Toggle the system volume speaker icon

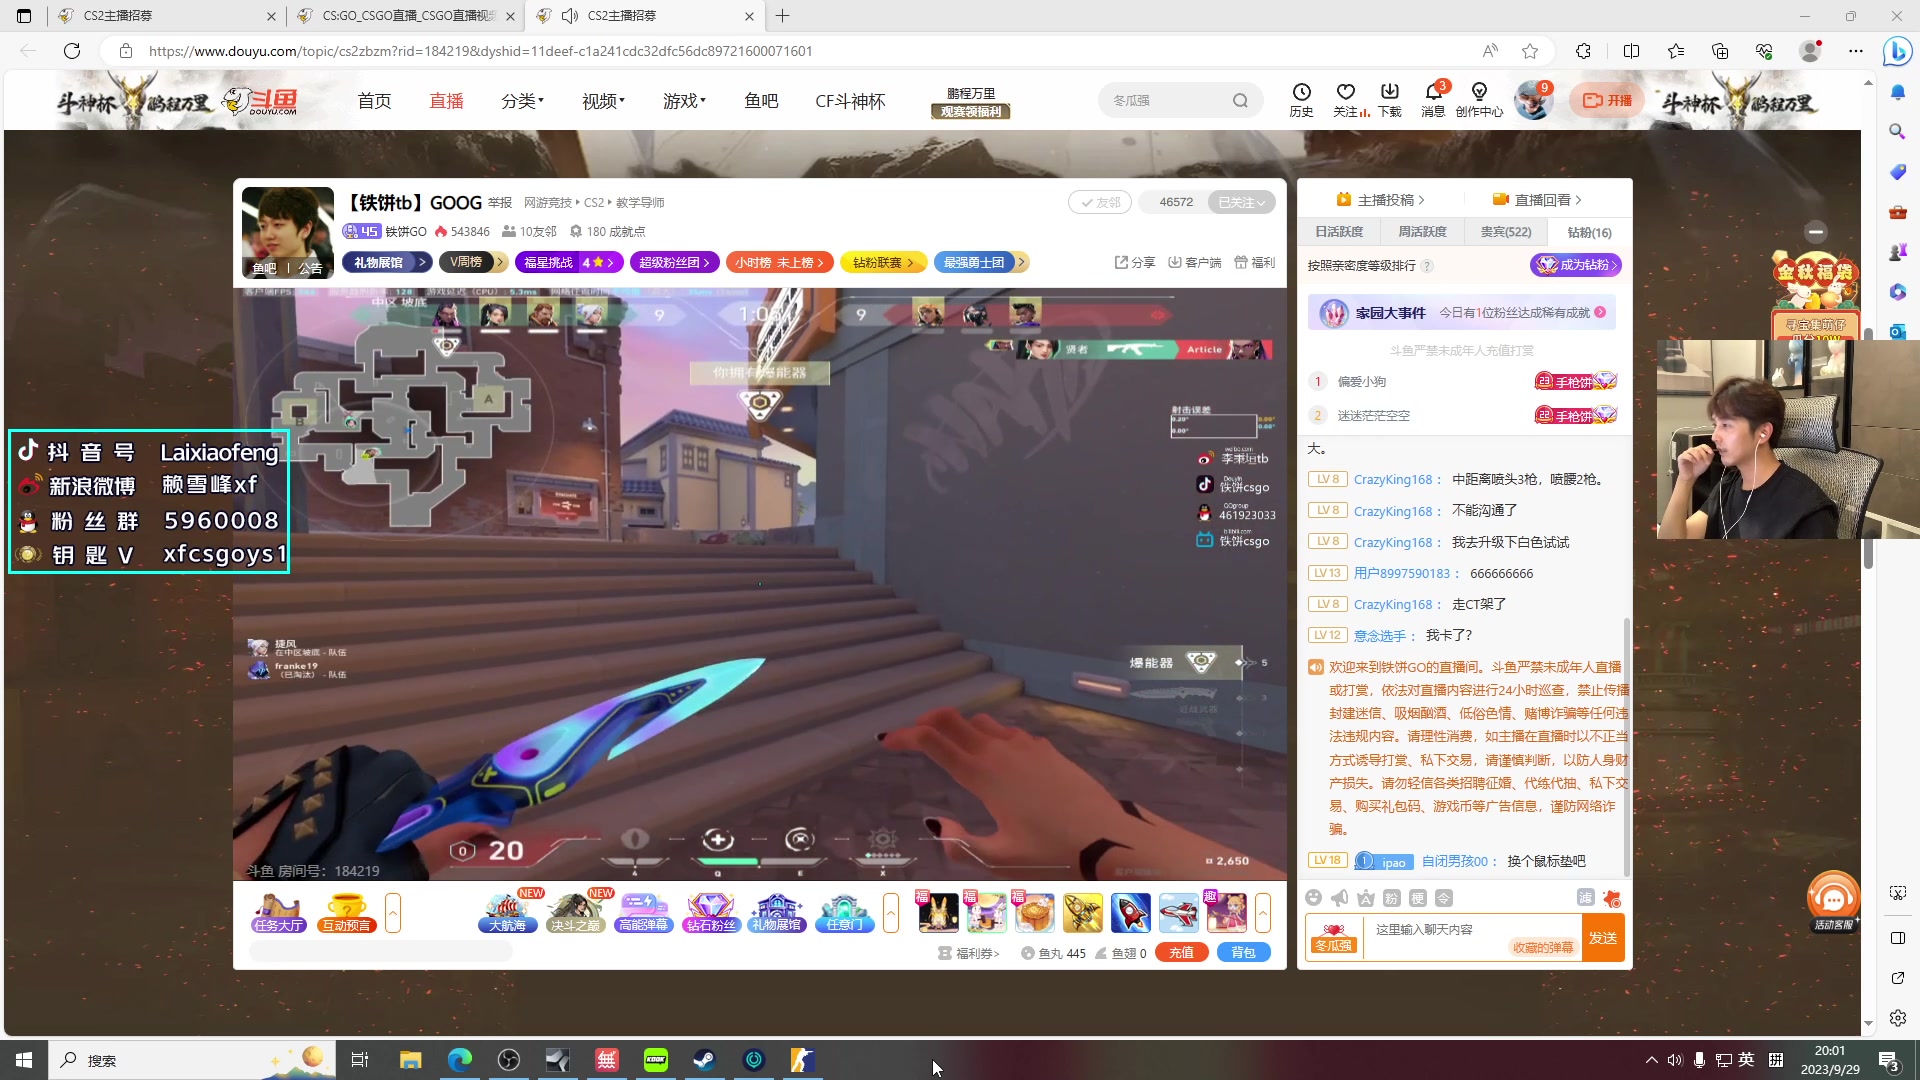pyautogui.click(x=1675, y=1060)
